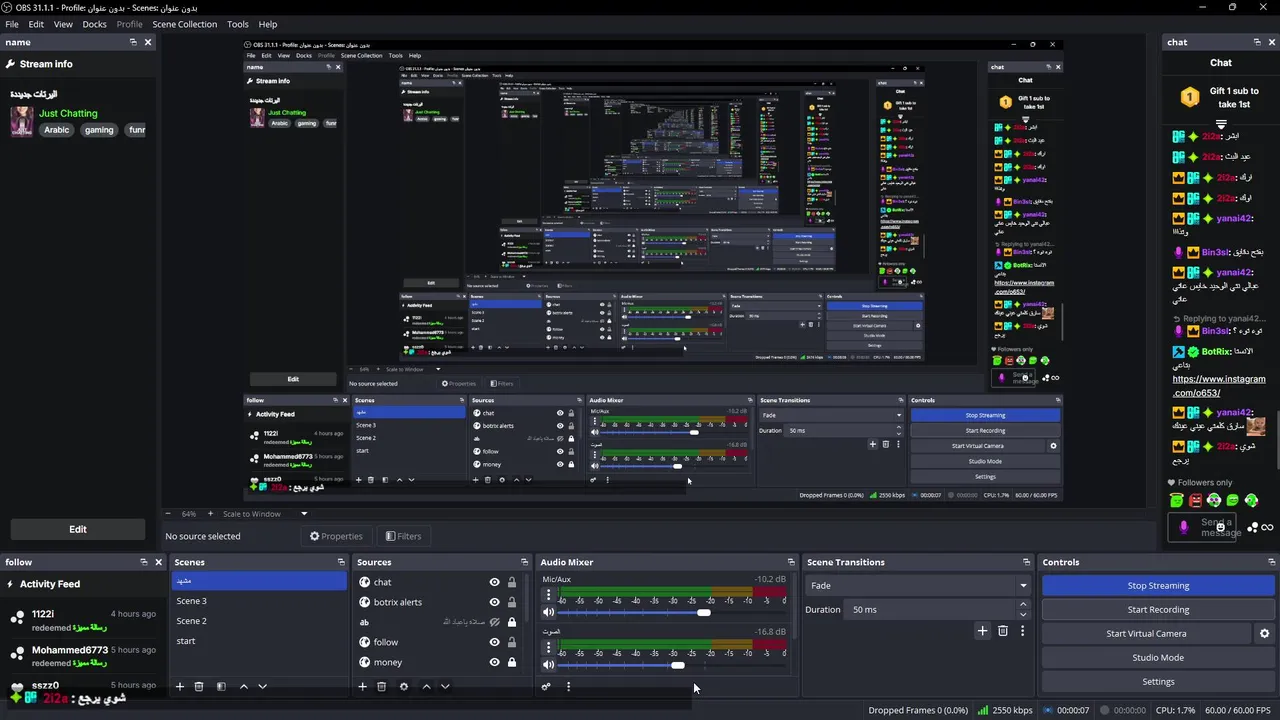Float the Controls dock
The width and height of the screenshot is (1280, 720).
pyautogui.click(x=1272, y=562)
